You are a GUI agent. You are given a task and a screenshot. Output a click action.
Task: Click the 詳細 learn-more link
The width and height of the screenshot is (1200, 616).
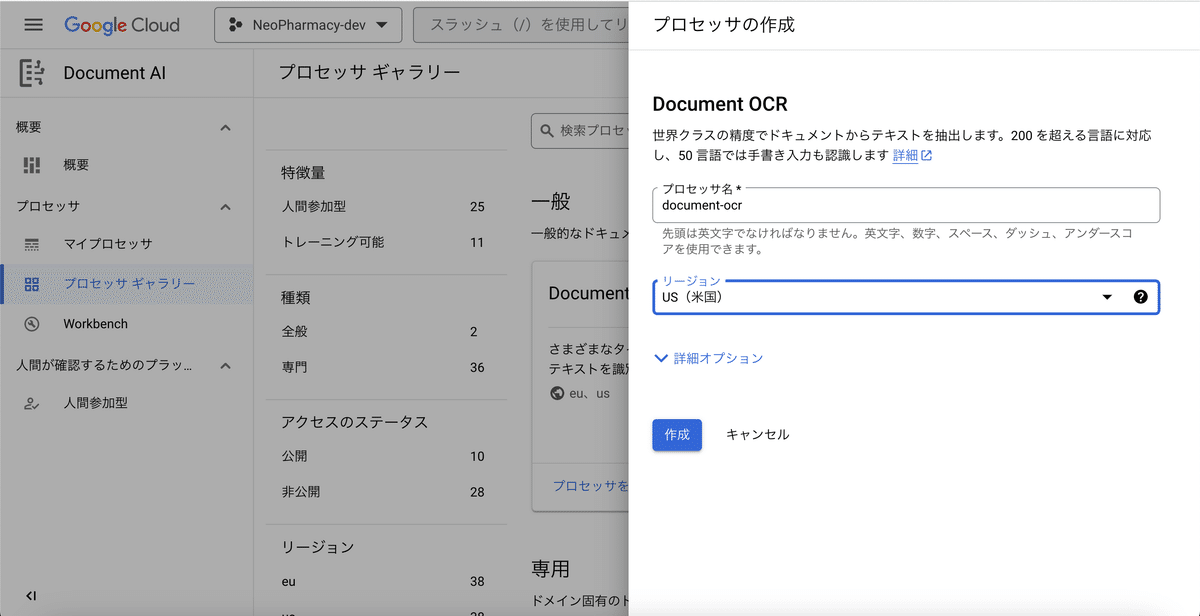[x=905, y=155]
